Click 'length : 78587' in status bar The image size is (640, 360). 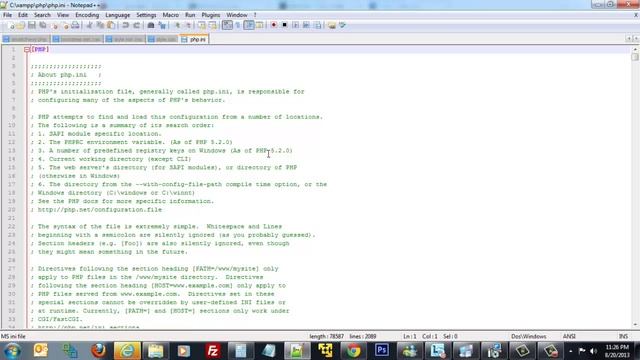click(x=327, y=336)
